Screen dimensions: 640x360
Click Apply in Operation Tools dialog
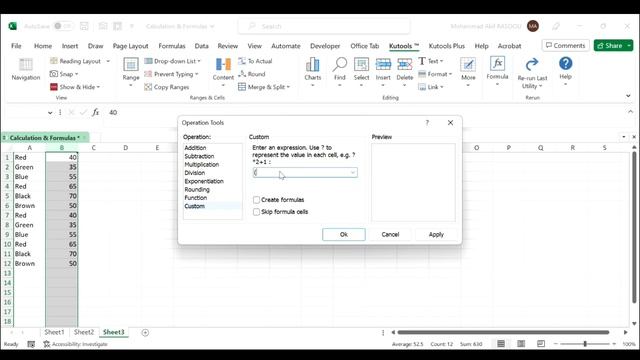tap(436, 234)
